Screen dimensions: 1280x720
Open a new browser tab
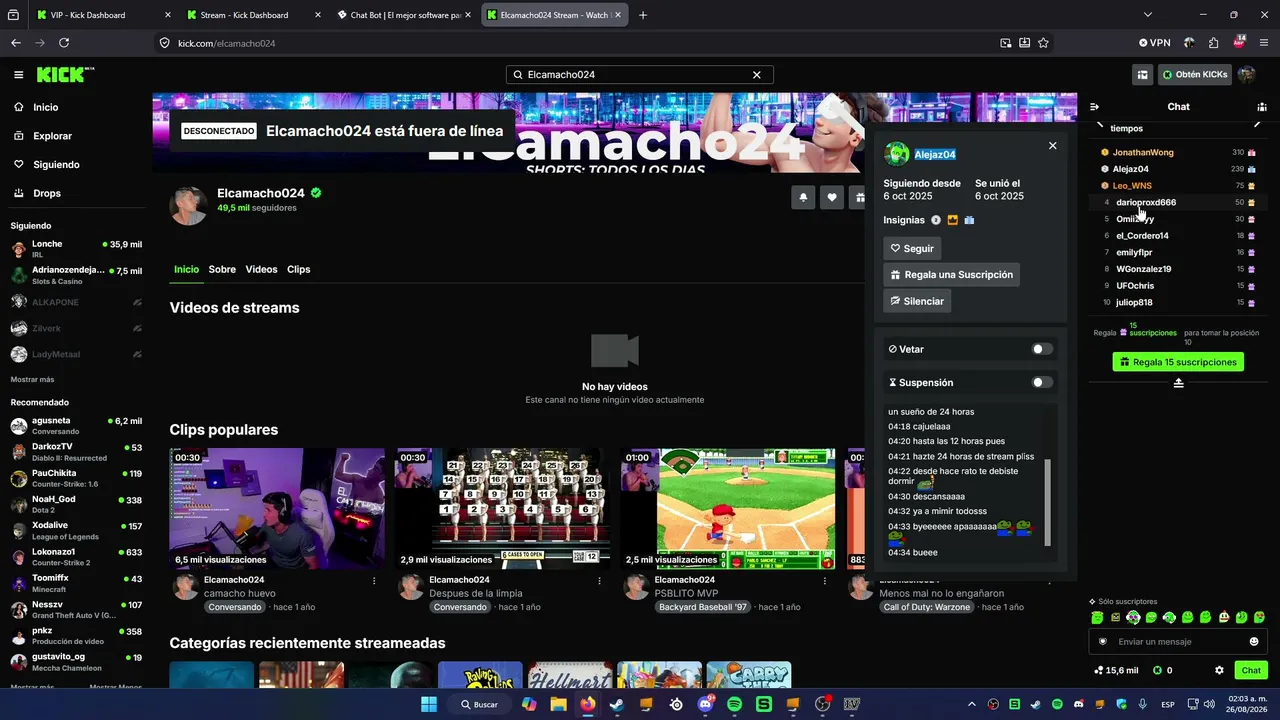point(643,15)
